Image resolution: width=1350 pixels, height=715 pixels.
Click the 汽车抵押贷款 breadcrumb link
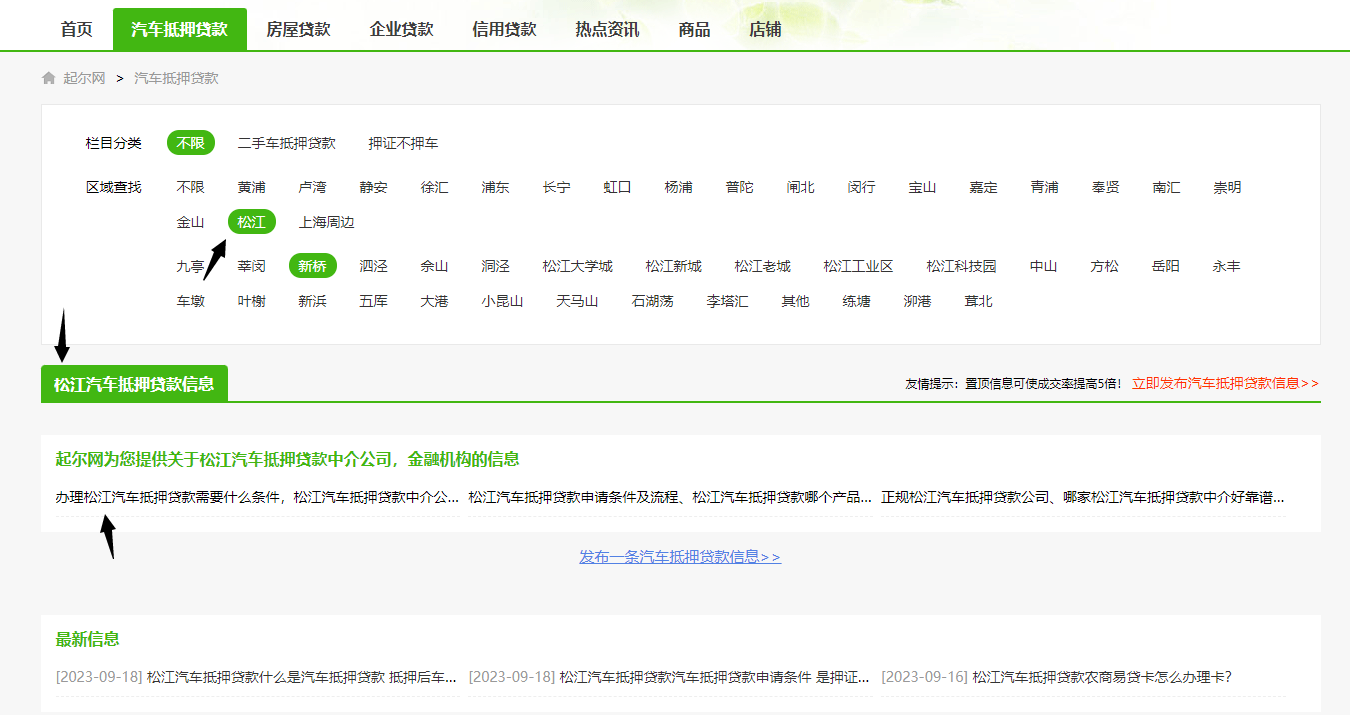click(x=176, y=78)
